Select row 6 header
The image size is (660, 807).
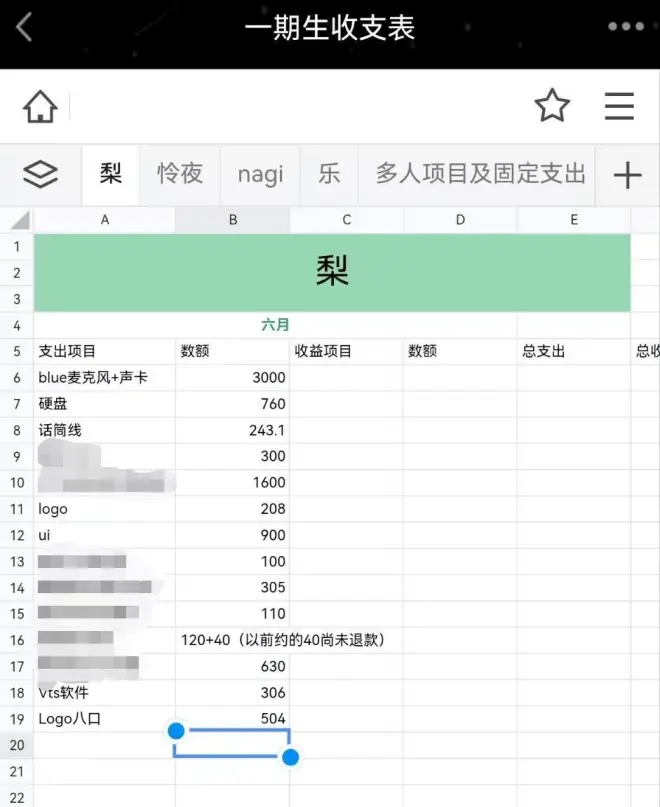click(17, 378)
